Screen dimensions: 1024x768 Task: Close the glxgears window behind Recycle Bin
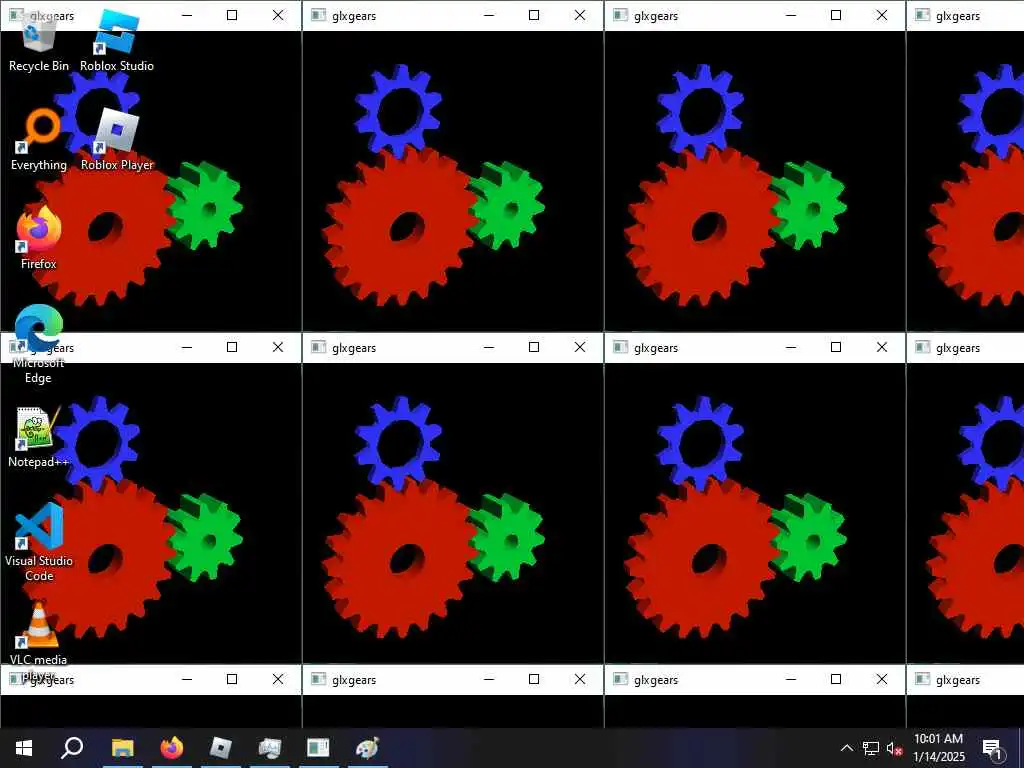coord(278,16)
